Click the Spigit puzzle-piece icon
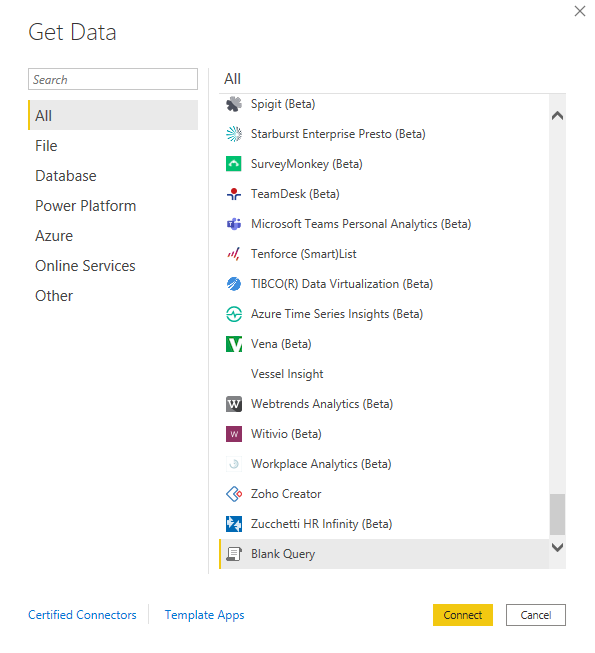This screenshot has width=595, height=653. point(234,104)
